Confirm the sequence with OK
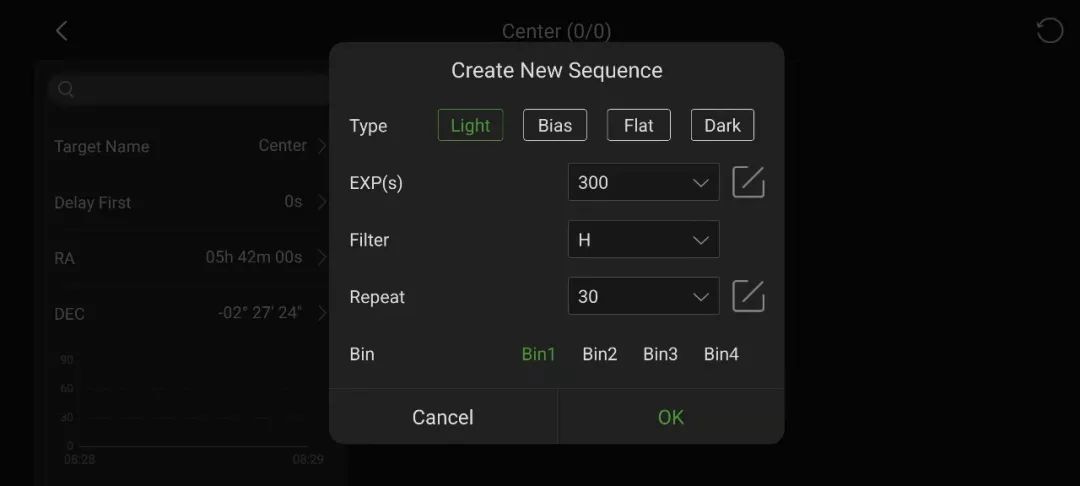This screenshot has width=1080, height=486. coord(671,417)
